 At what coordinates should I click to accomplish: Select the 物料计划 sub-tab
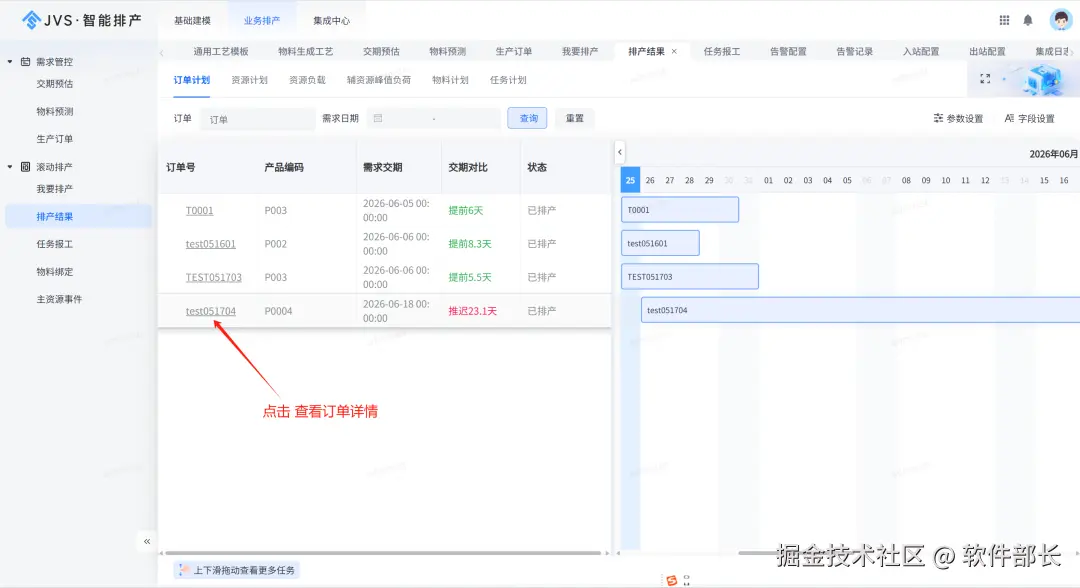coord(450,80)
